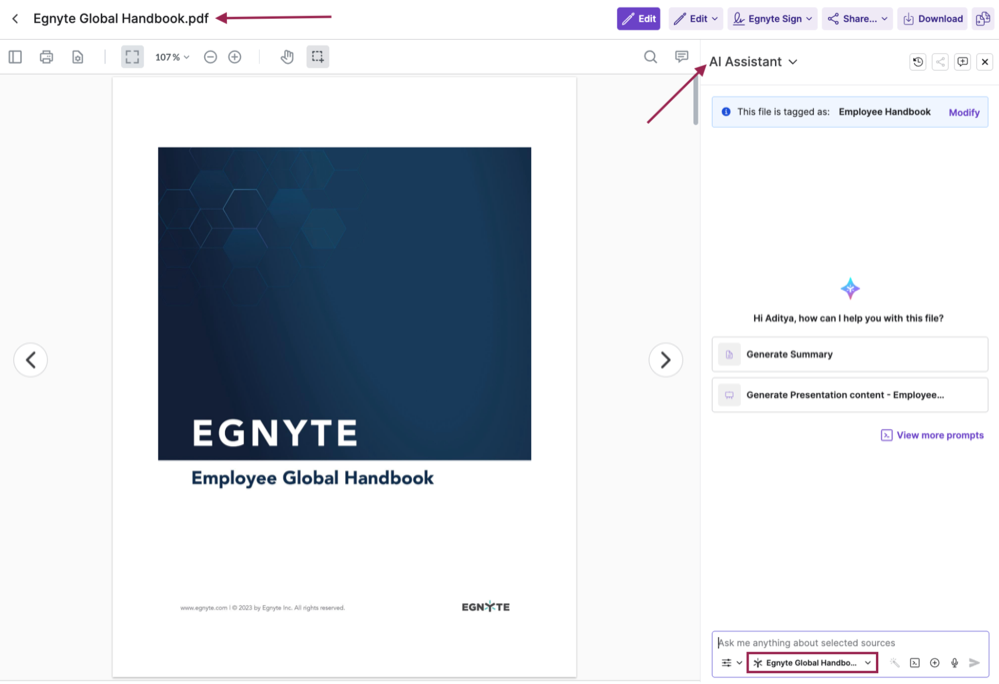The height and width of the screenshot is (684, 999).
Task: Open the comments panel icon
Action: [682, 57]
